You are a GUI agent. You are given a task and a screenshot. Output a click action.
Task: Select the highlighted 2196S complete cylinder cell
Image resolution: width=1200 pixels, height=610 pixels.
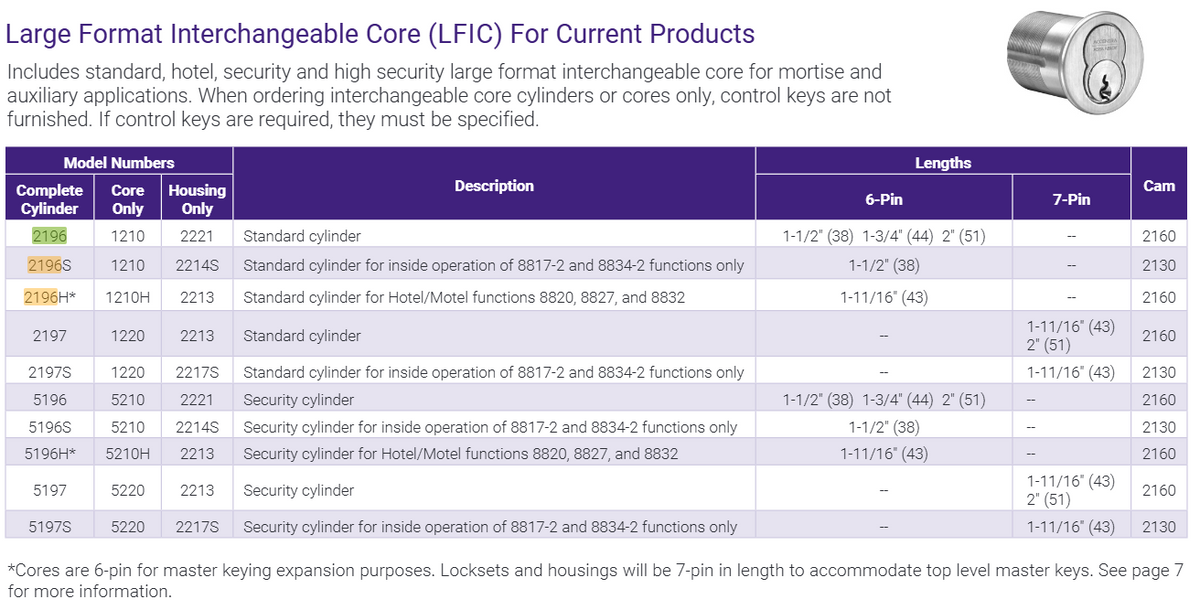click(x=49, y=266)
